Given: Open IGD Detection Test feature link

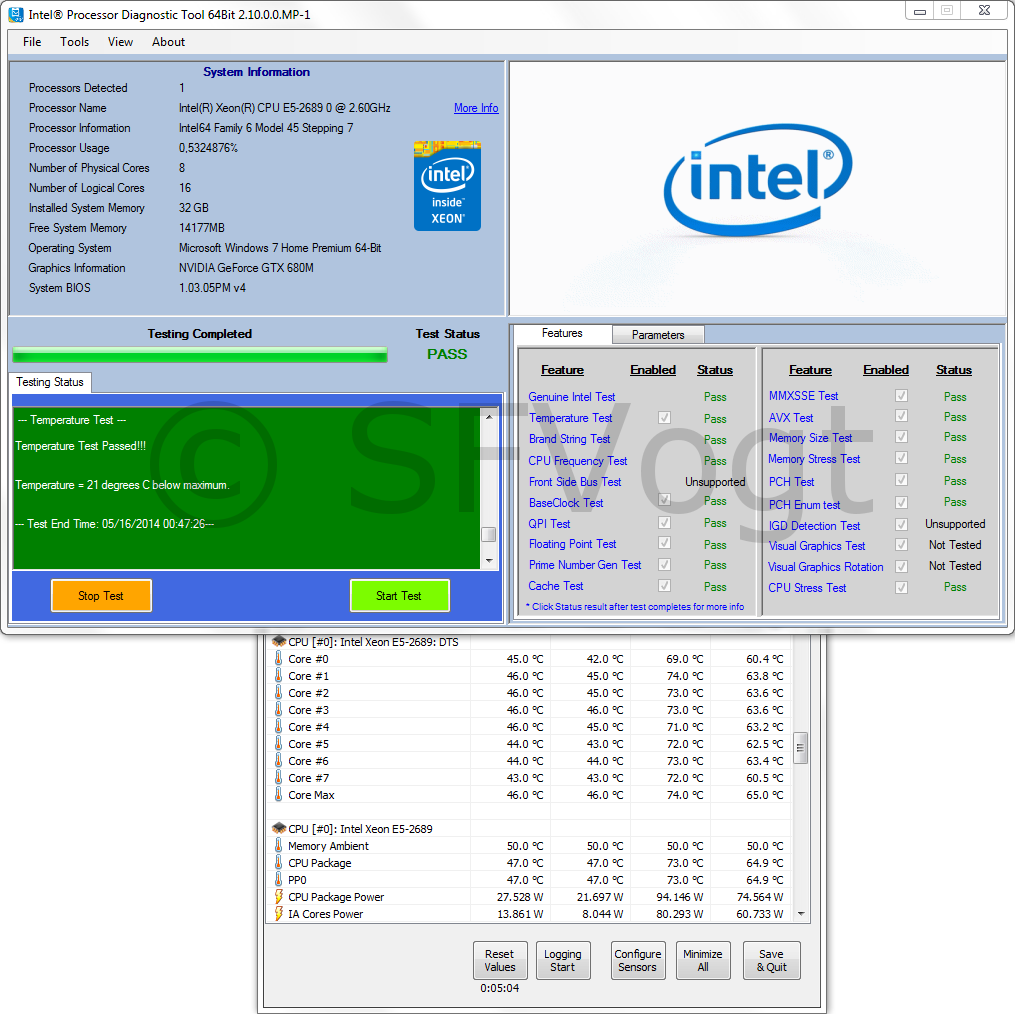Looking at the screenshot, I should click(814, 526).
